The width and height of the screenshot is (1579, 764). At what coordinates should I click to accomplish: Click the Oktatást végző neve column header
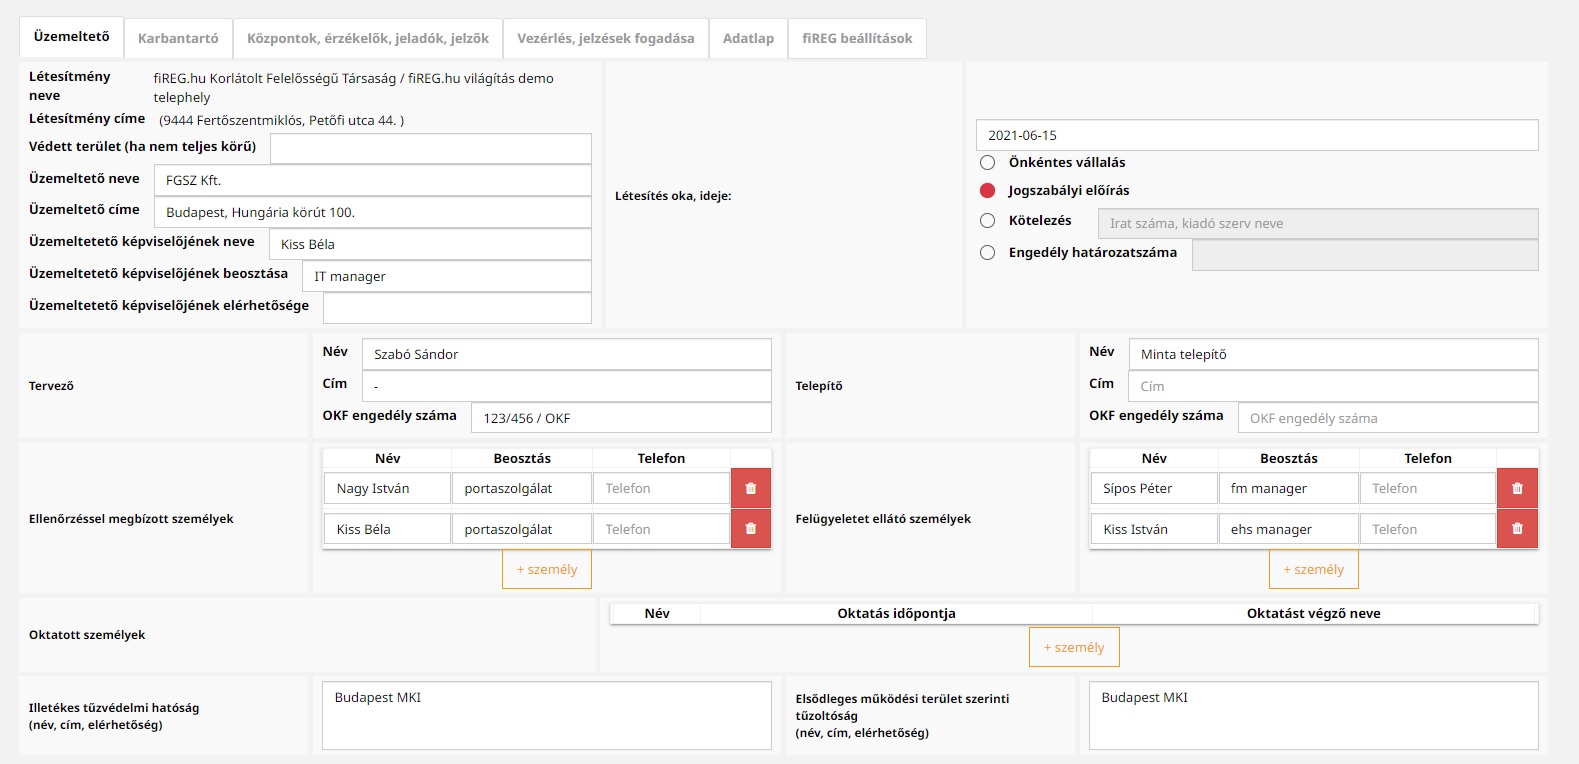(x=1314, y=614)
